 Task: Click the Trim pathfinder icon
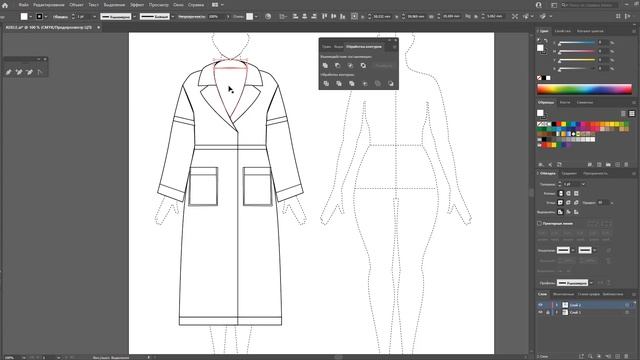(338, 83)
